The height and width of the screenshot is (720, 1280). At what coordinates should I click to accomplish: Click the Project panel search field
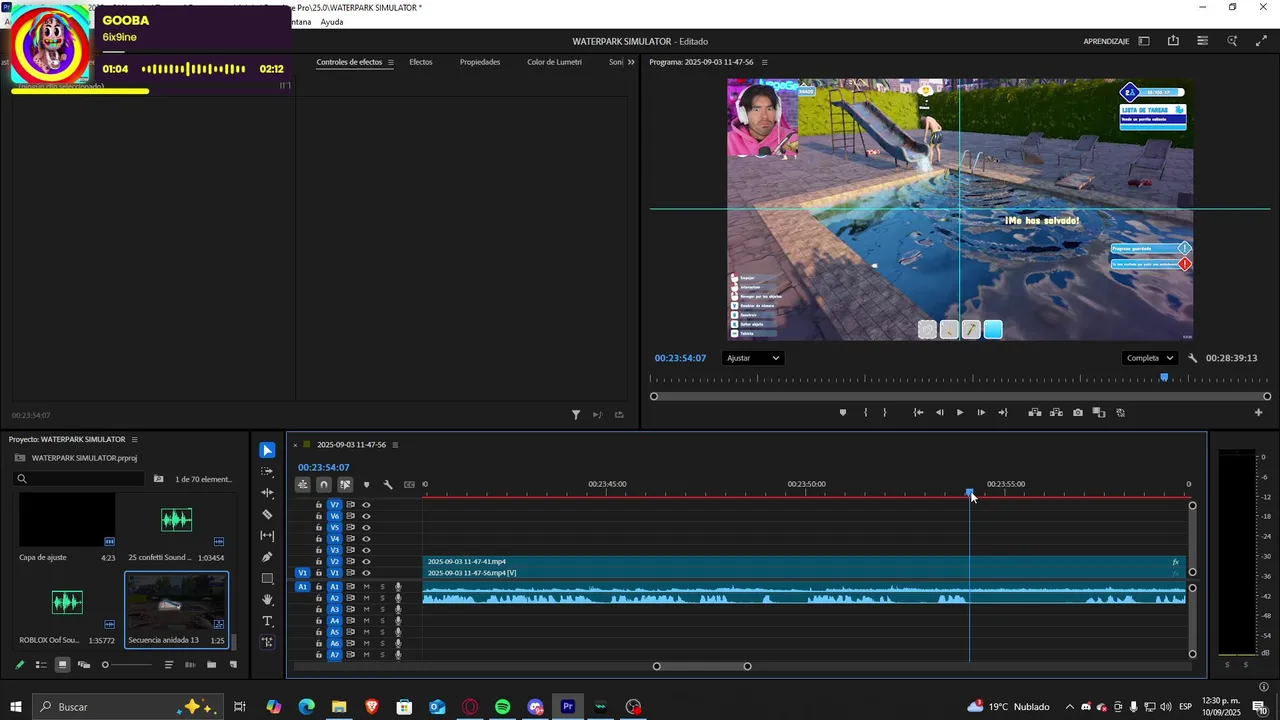coord(80,479)
